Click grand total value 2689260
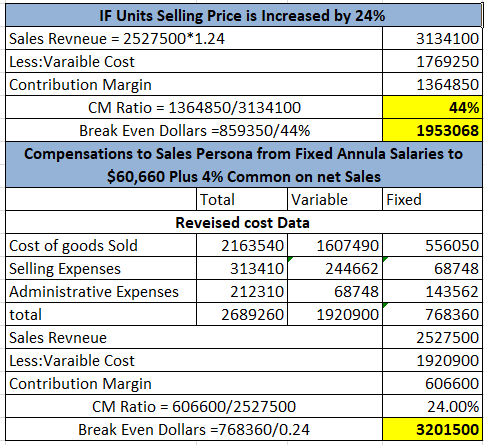 (x=242, y=314)
